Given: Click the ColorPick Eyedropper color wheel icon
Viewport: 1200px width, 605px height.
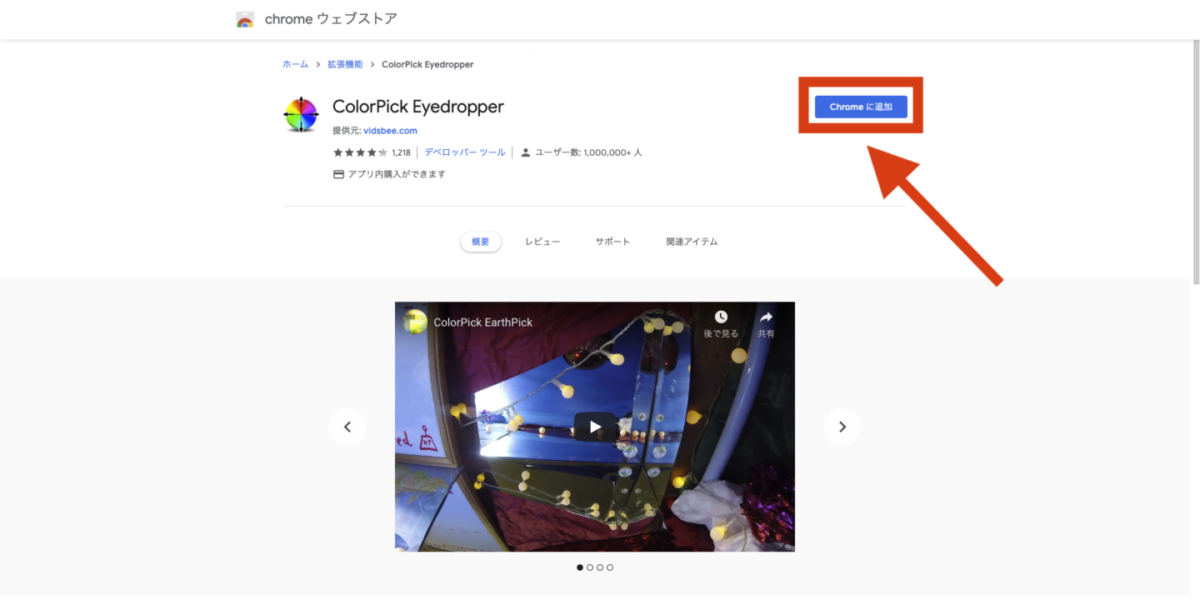Looking at the screenshot, I should 301,115.
